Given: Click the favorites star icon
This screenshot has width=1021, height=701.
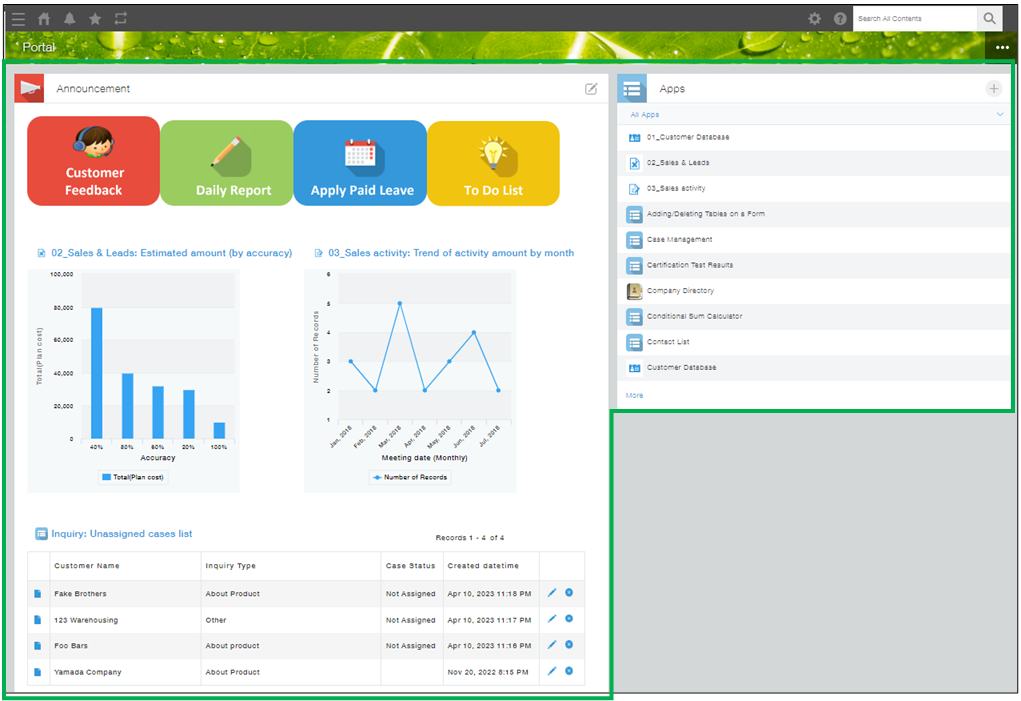Looking at the screenshot, I should pos(93,17).
